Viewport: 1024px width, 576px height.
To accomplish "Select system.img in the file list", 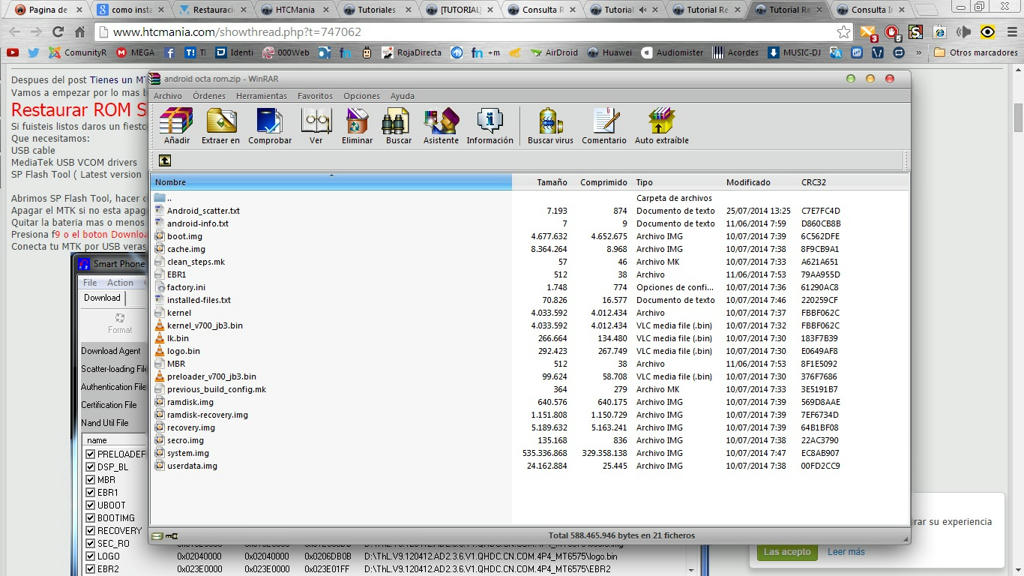I will (188, 453).
